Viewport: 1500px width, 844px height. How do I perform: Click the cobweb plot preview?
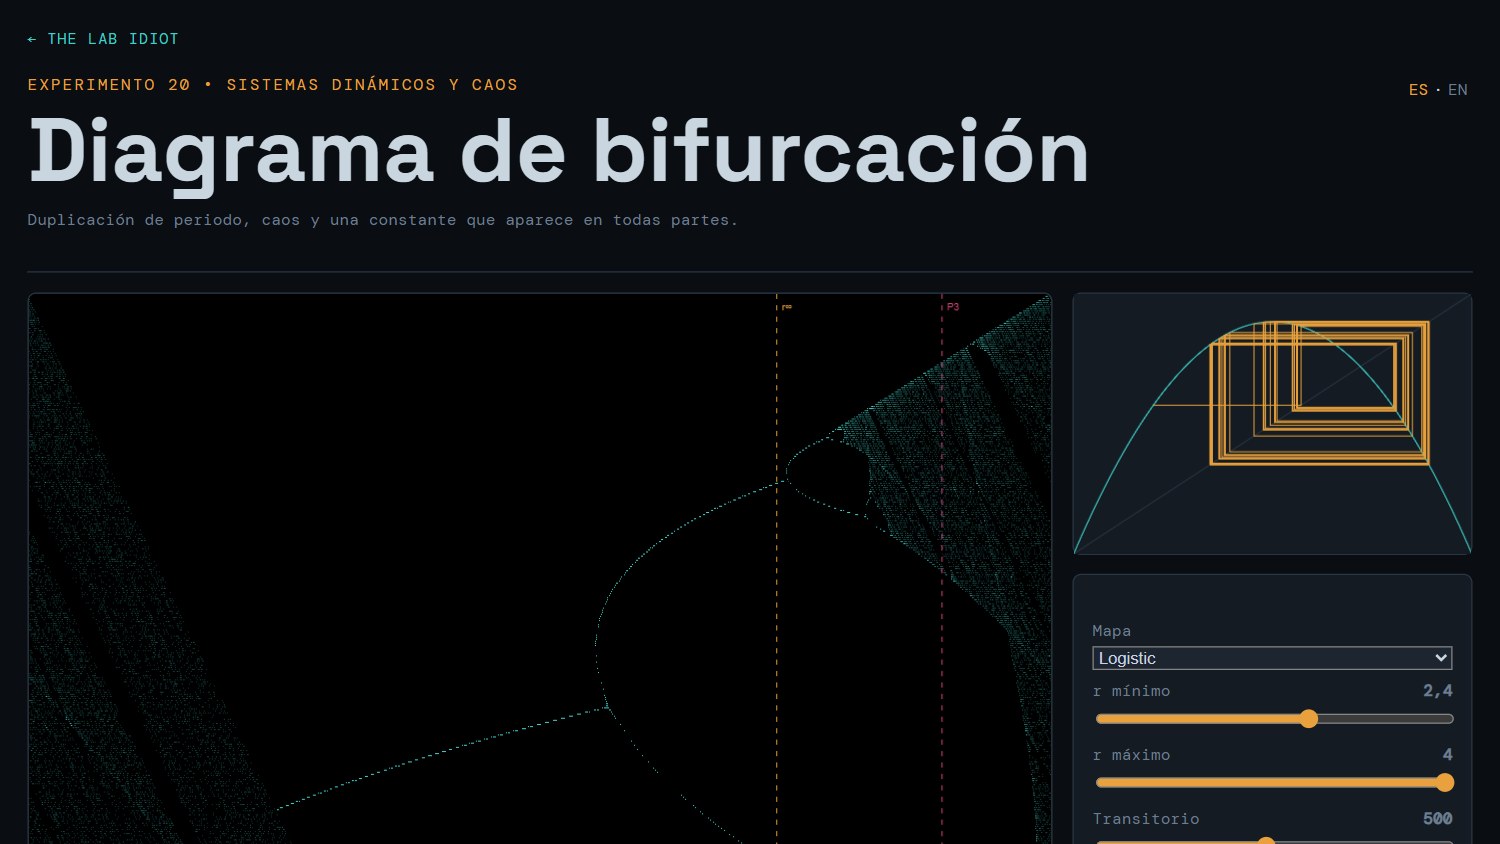click(1272, 424)
